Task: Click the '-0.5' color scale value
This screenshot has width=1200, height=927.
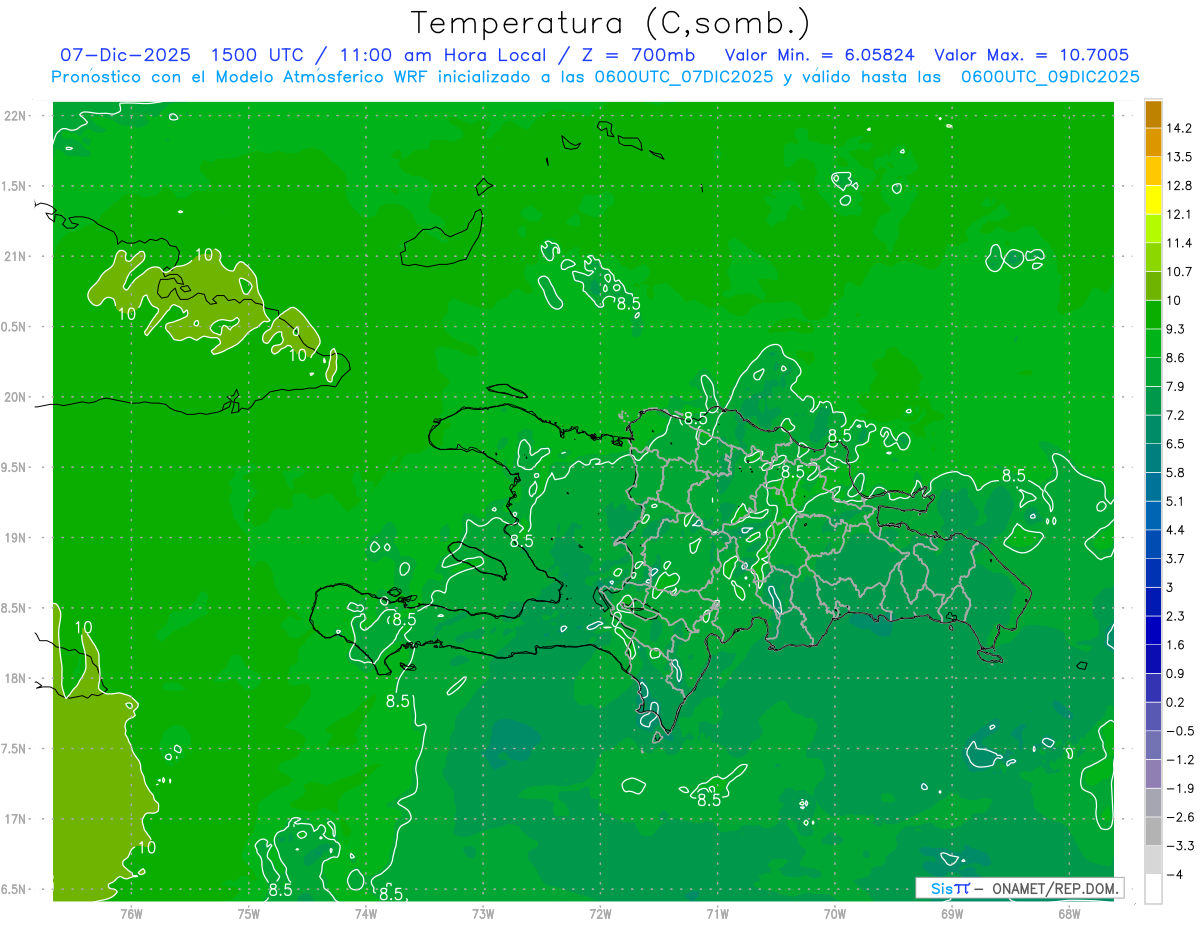Action: click(x=1180, y=731)
